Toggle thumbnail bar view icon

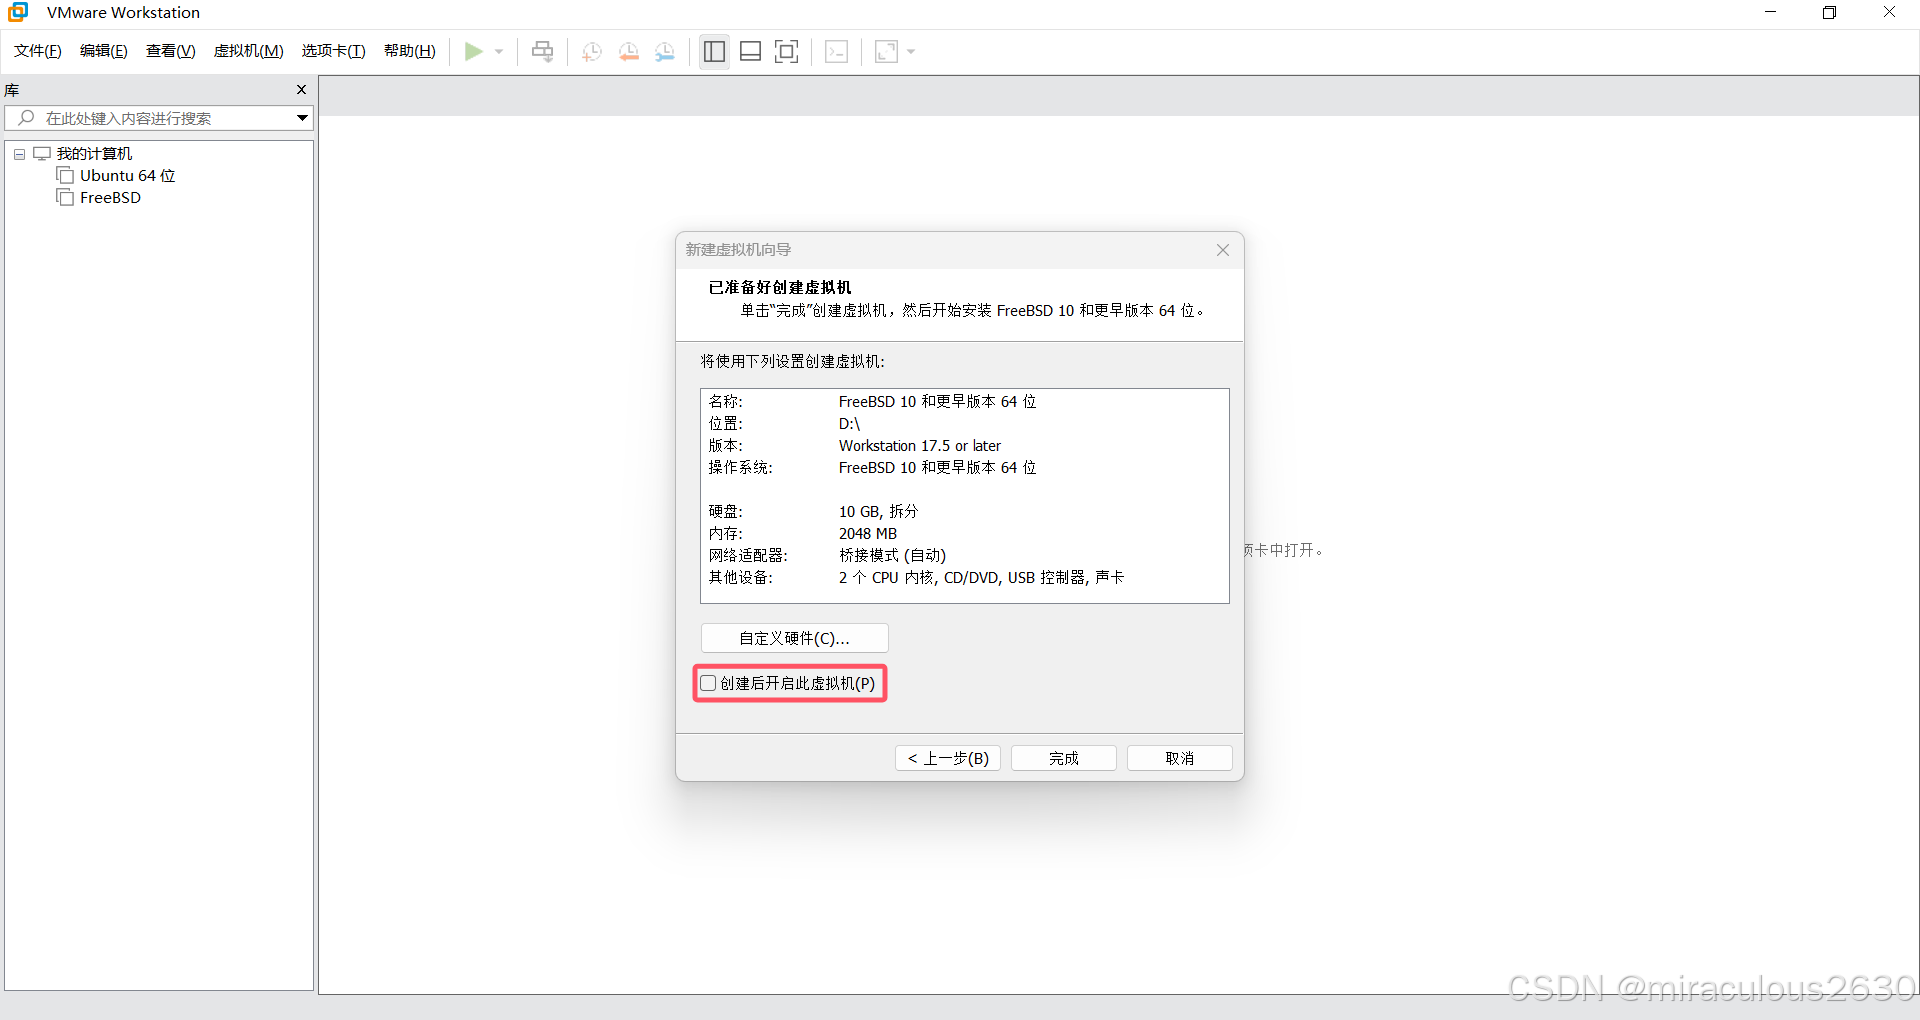coord(751,51)
